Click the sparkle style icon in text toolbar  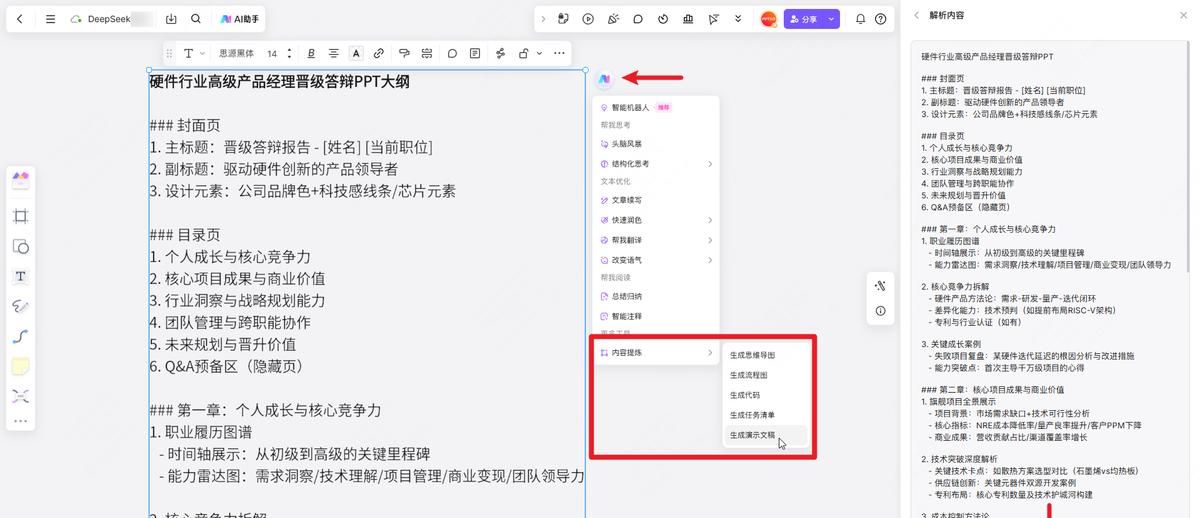pyautogui.click(x=500, y=53)
